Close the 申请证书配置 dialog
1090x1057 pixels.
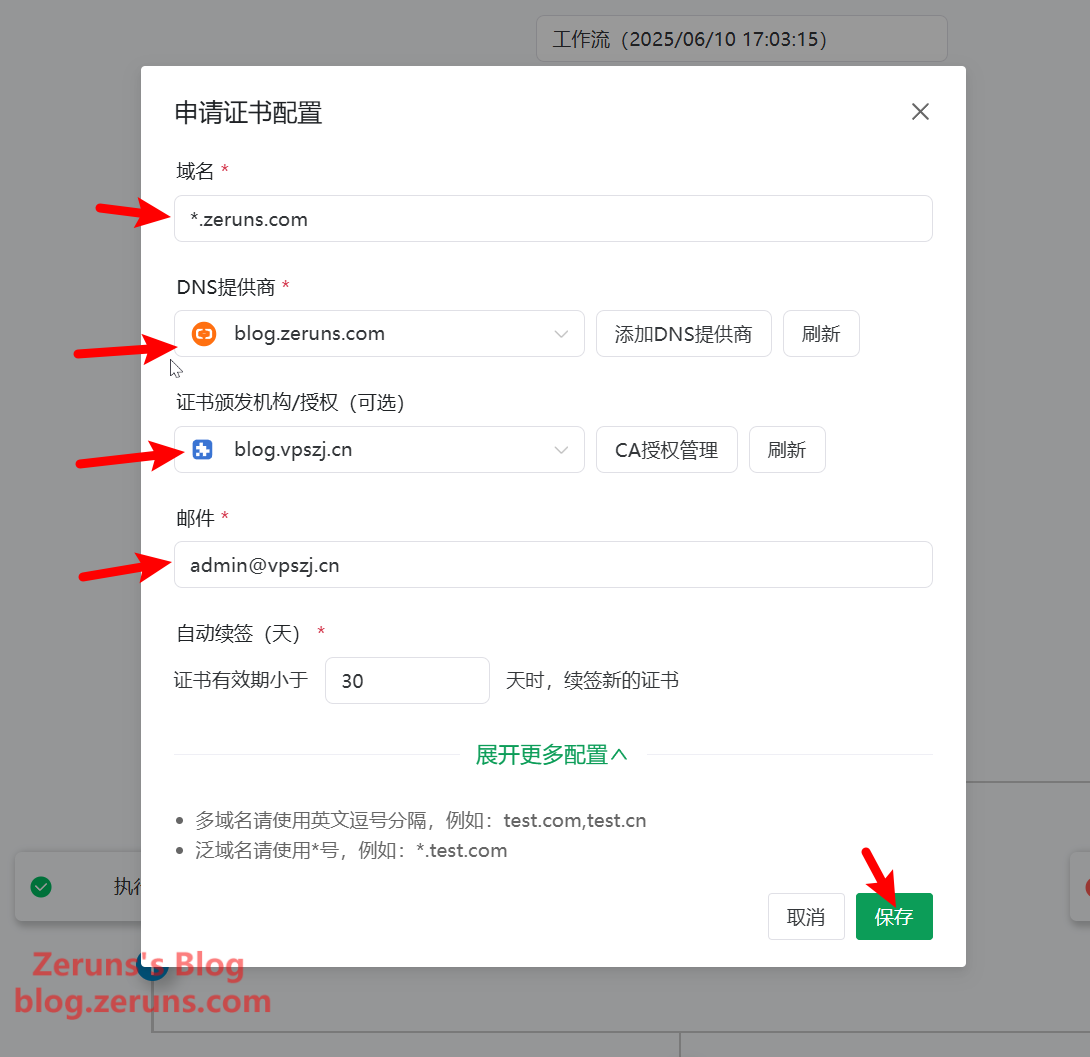pos(920,112)
